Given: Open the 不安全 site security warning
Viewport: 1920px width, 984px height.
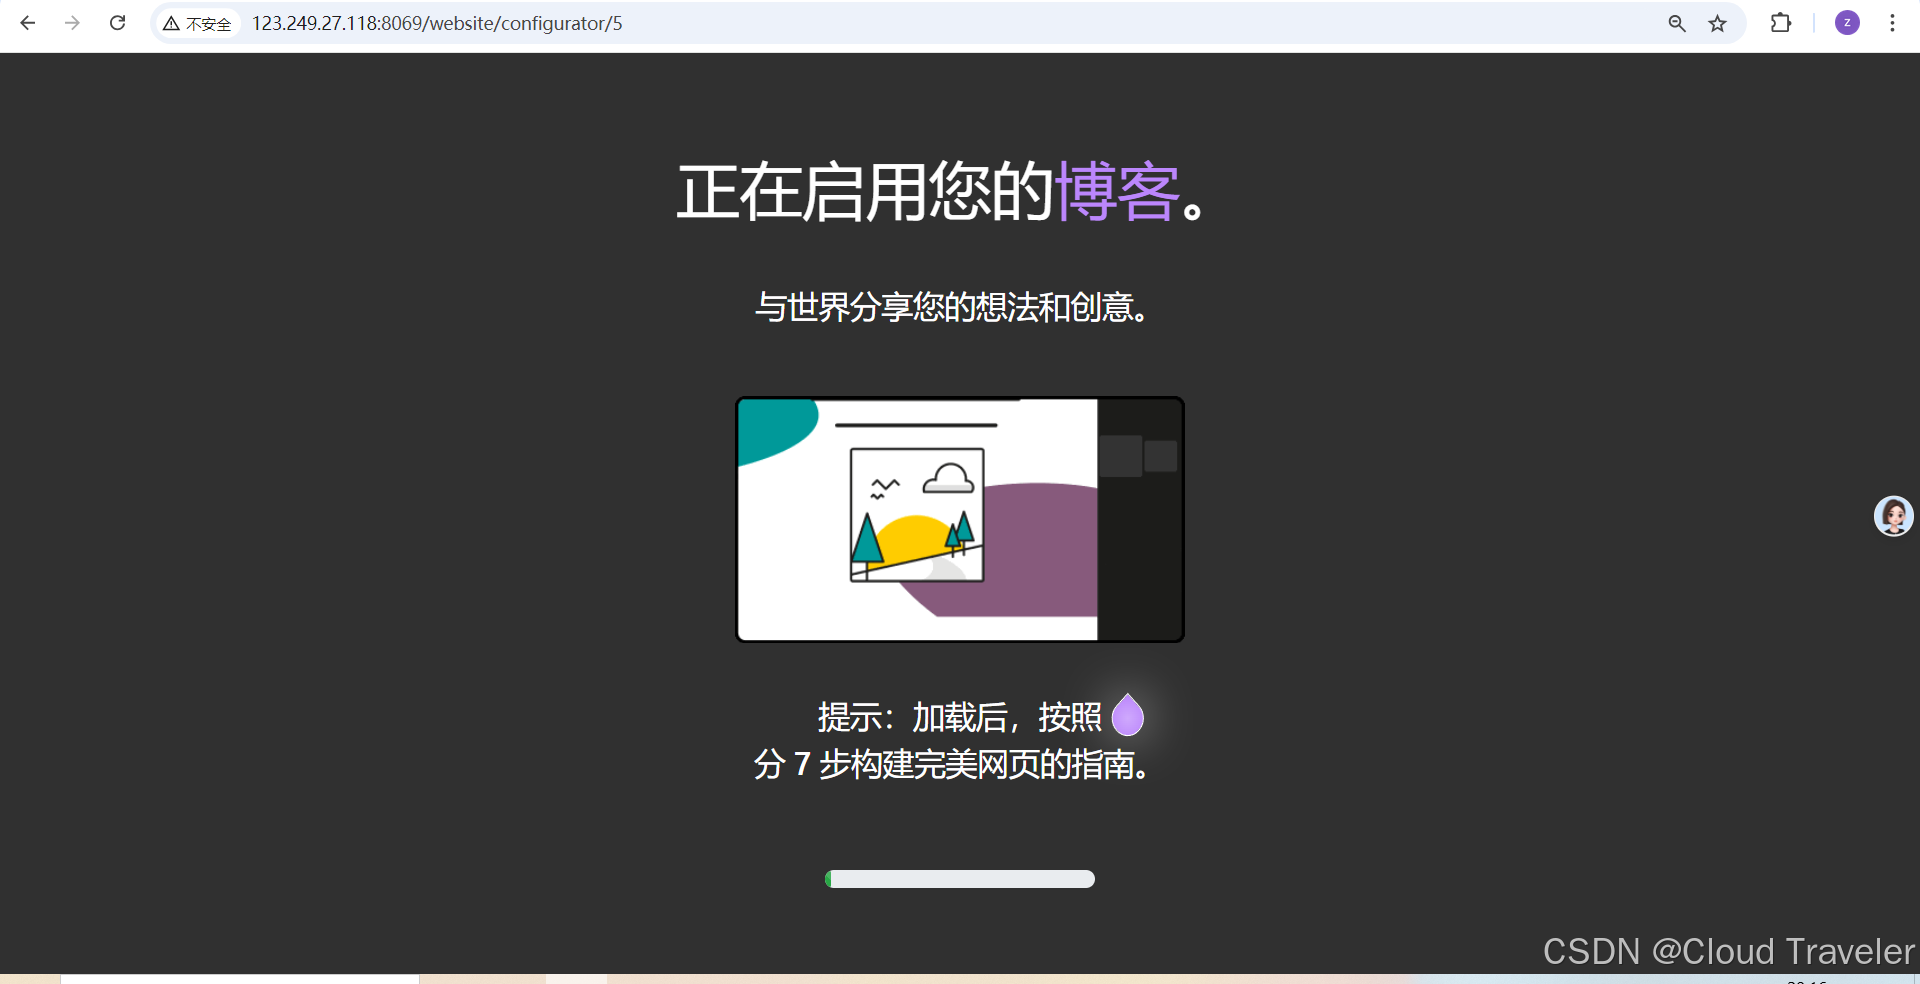Looking at the screenshot, I should point(198,23).
